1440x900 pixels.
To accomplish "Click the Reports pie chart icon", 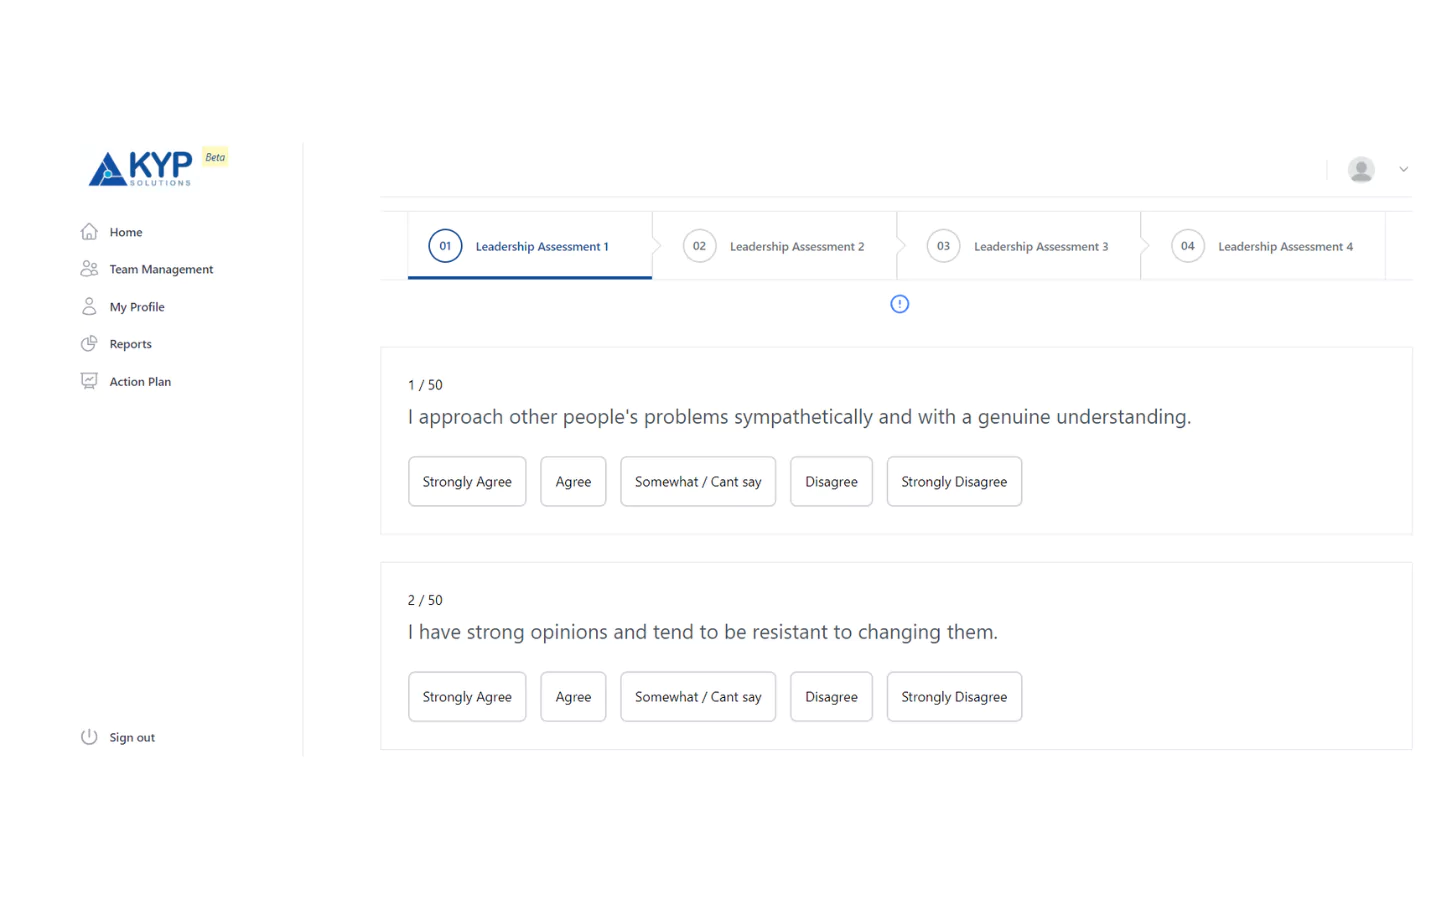I will tap(89, 344).
